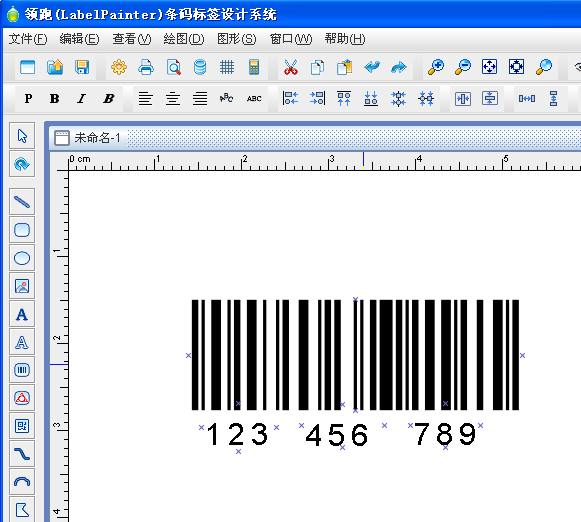Click the wavy ABC text icon
This screenshot has height=522, width=581.
[226, 99]
